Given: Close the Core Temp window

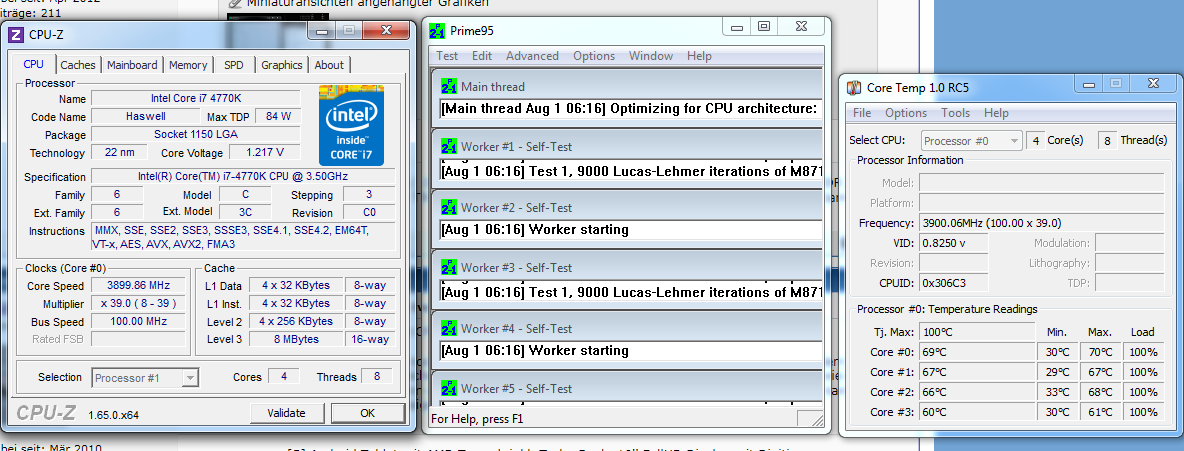Looking at the screenshot, I should (1153, 84).
